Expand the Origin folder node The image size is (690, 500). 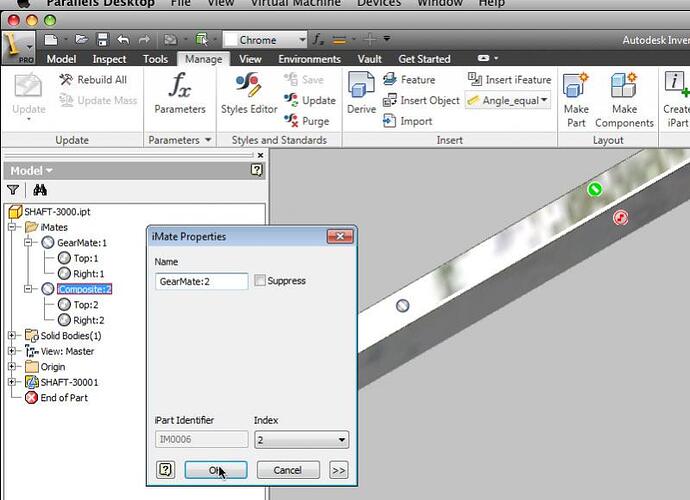12,367
